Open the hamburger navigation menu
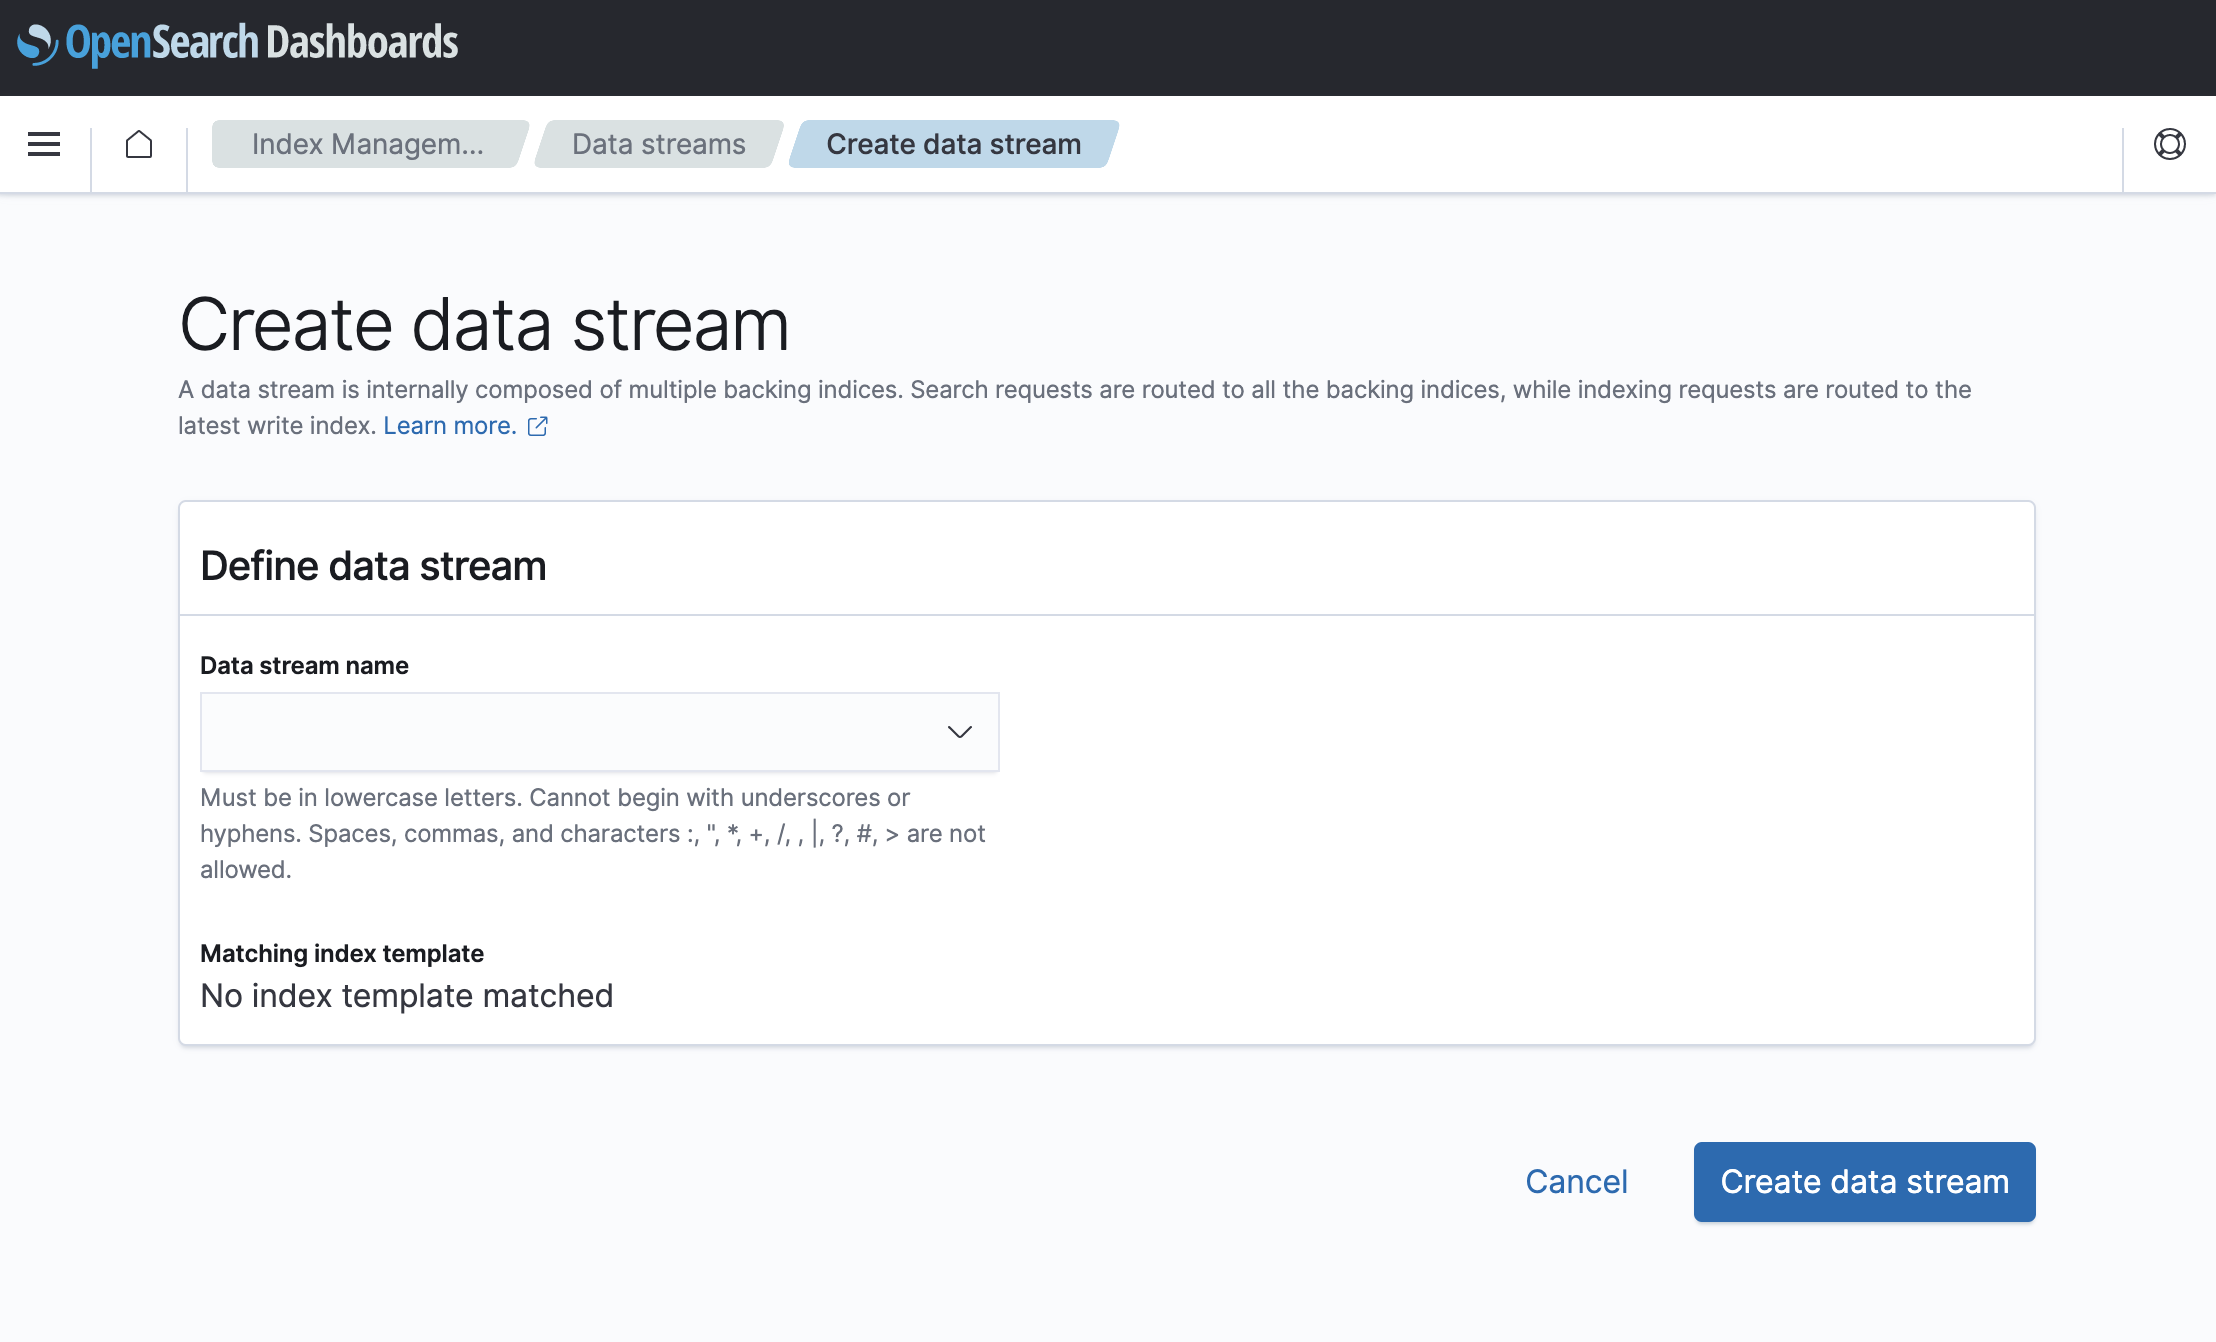The height and width of the screenshot is (1342, 2216). tap(44, 144)
